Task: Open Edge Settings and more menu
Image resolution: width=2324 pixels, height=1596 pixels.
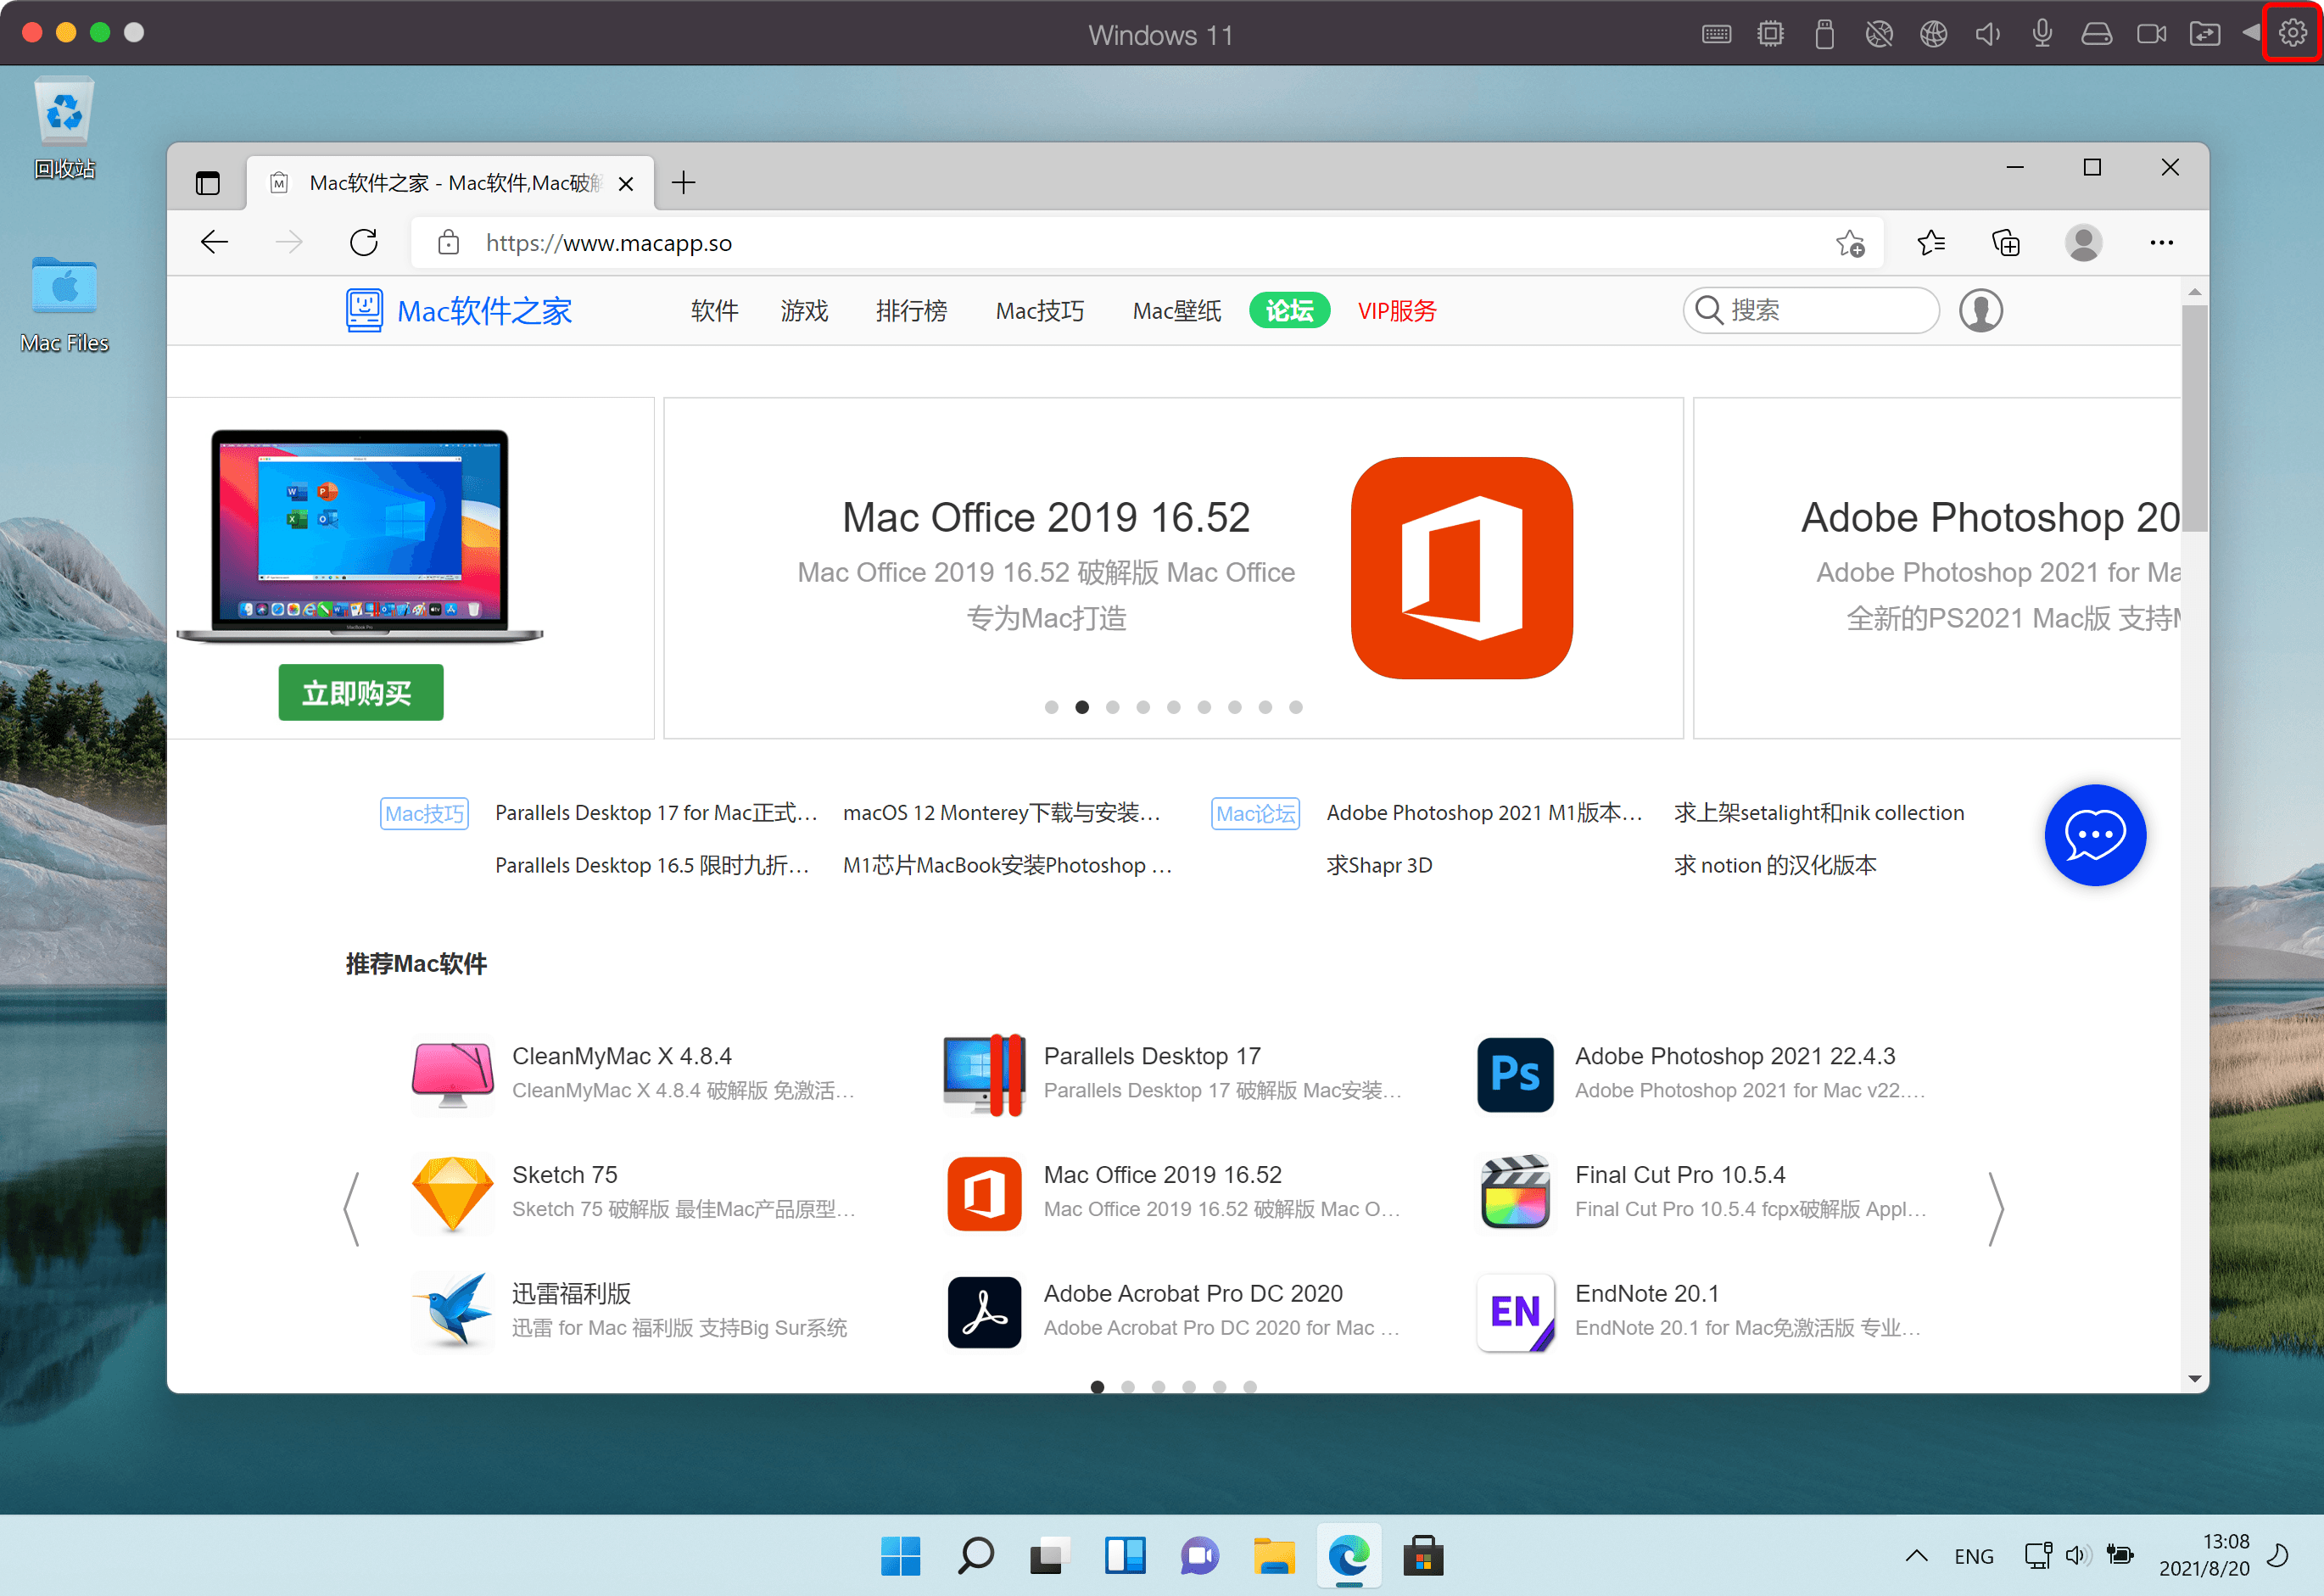Action: (x=2161, y=243)
